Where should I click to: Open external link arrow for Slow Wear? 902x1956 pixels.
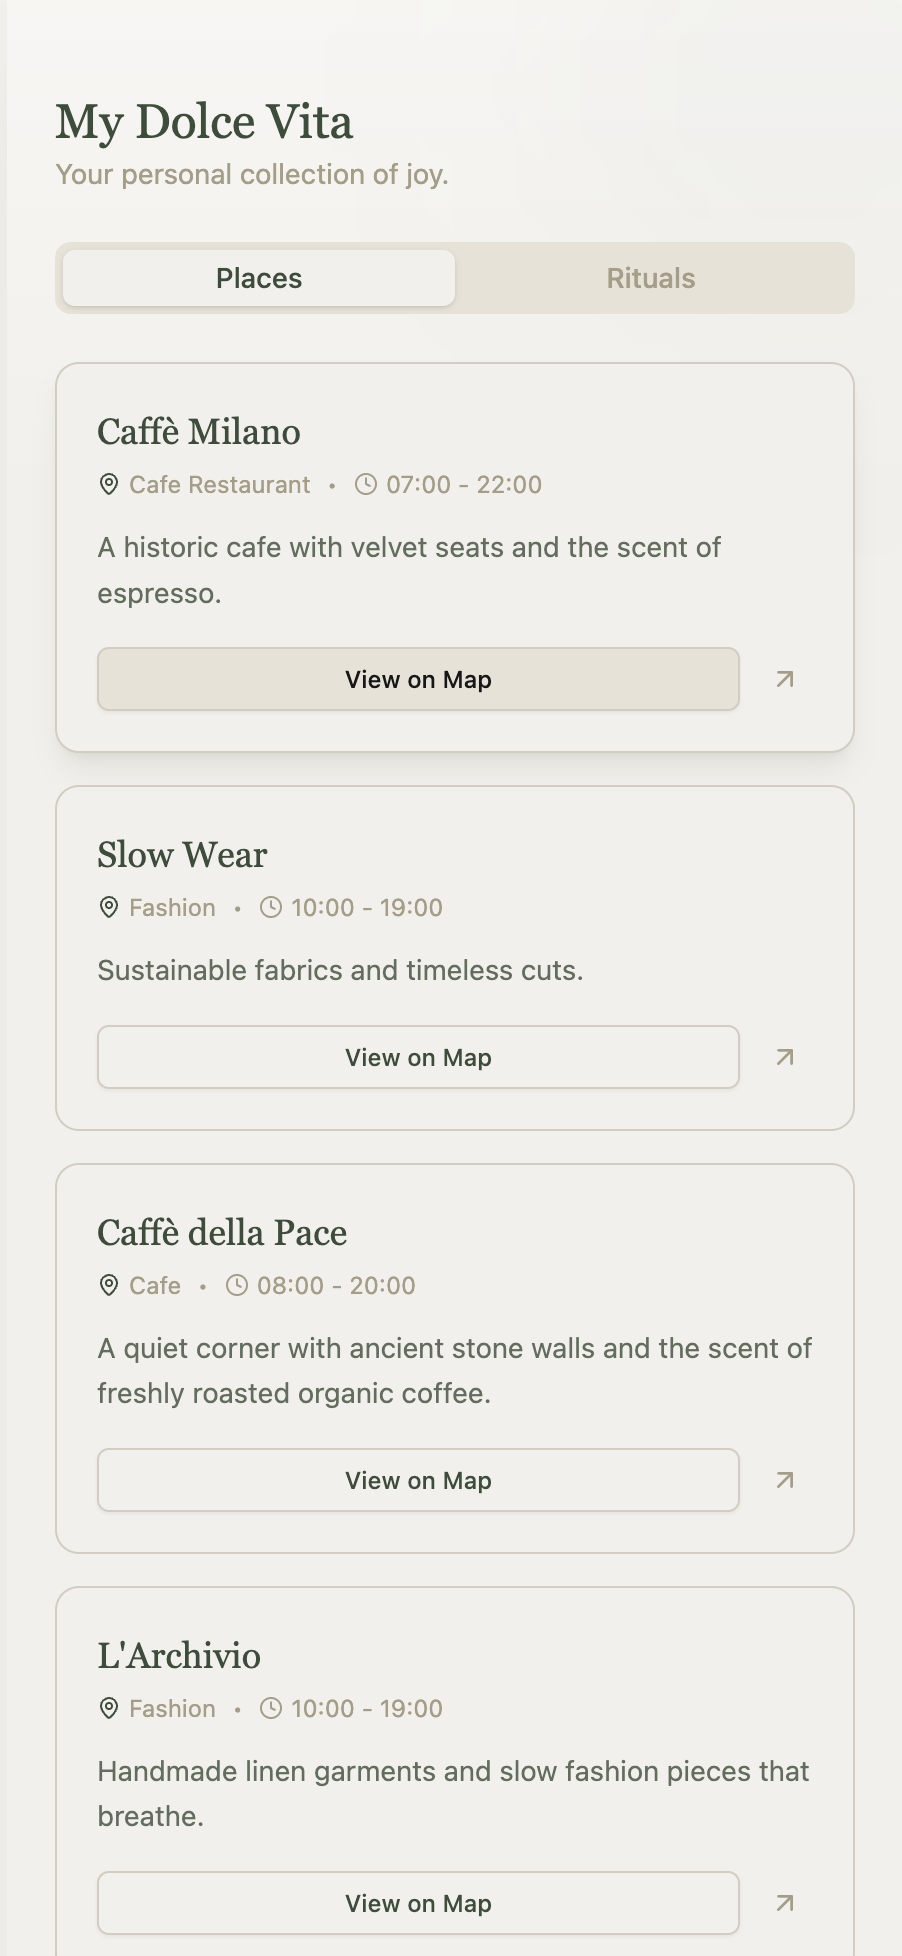(785, 1058)
